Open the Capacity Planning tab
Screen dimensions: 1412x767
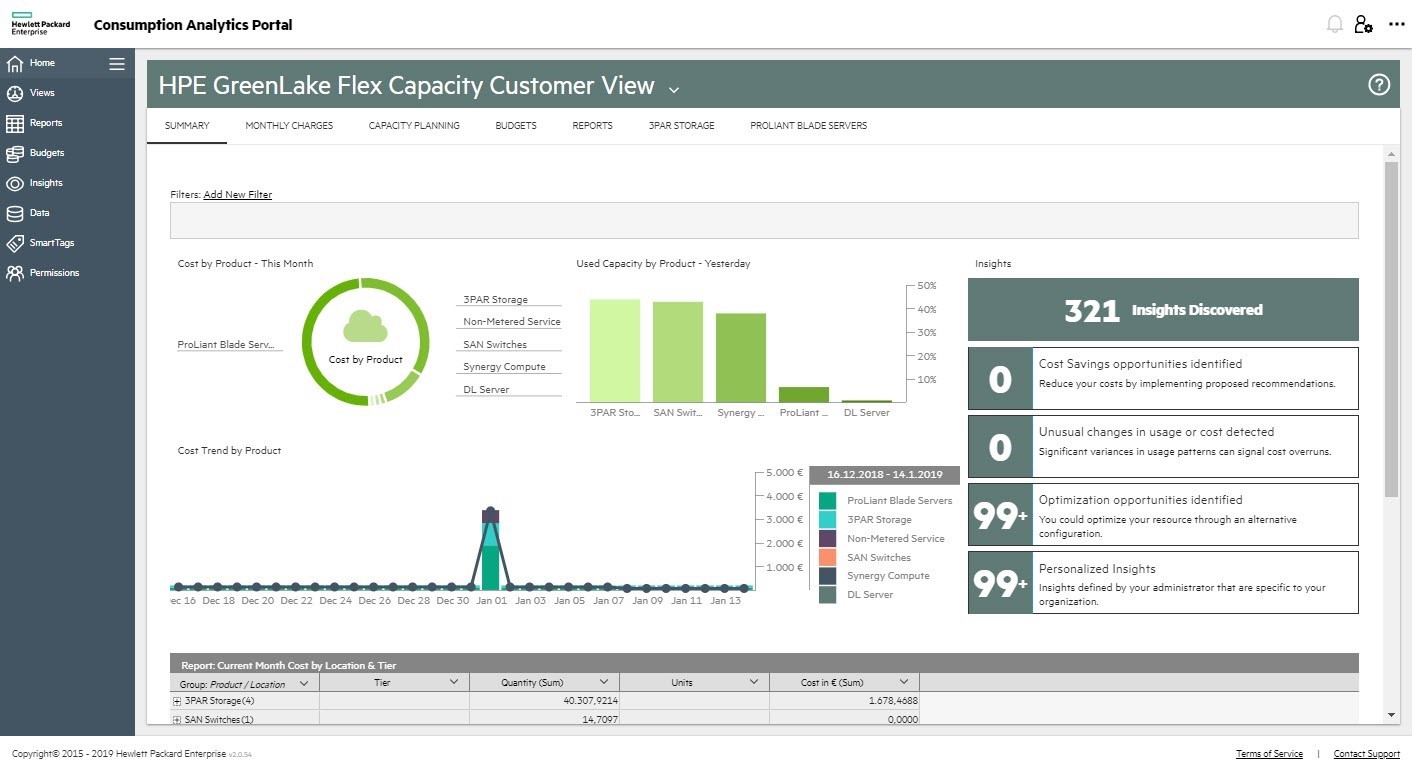coord(414,126)
